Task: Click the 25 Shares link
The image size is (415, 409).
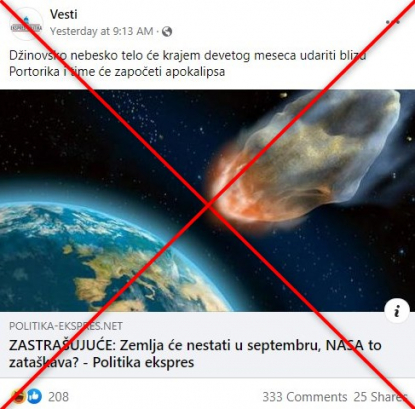Action: (381, 397)
